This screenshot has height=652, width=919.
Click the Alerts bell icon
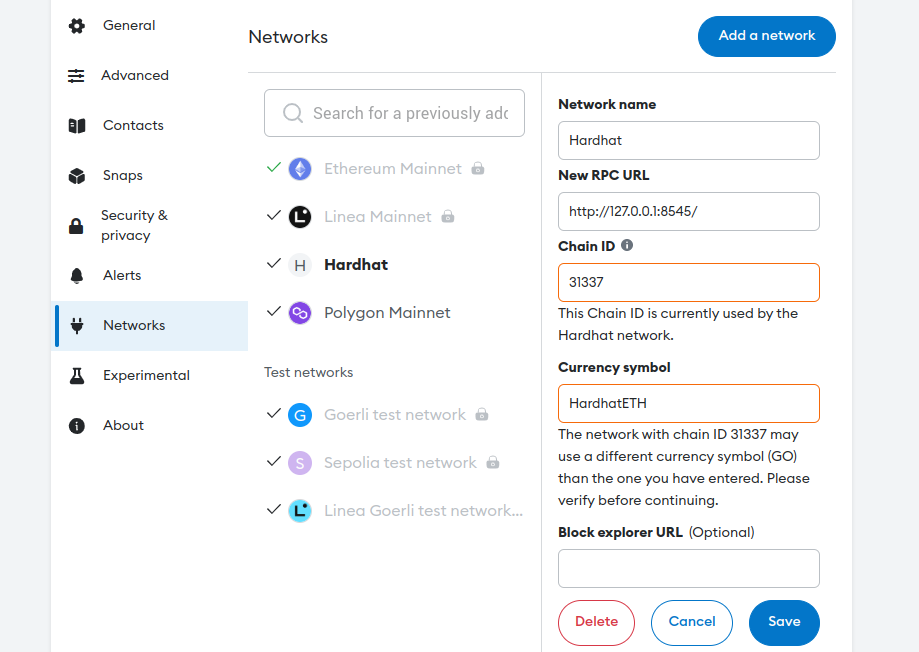click(77, 275)
